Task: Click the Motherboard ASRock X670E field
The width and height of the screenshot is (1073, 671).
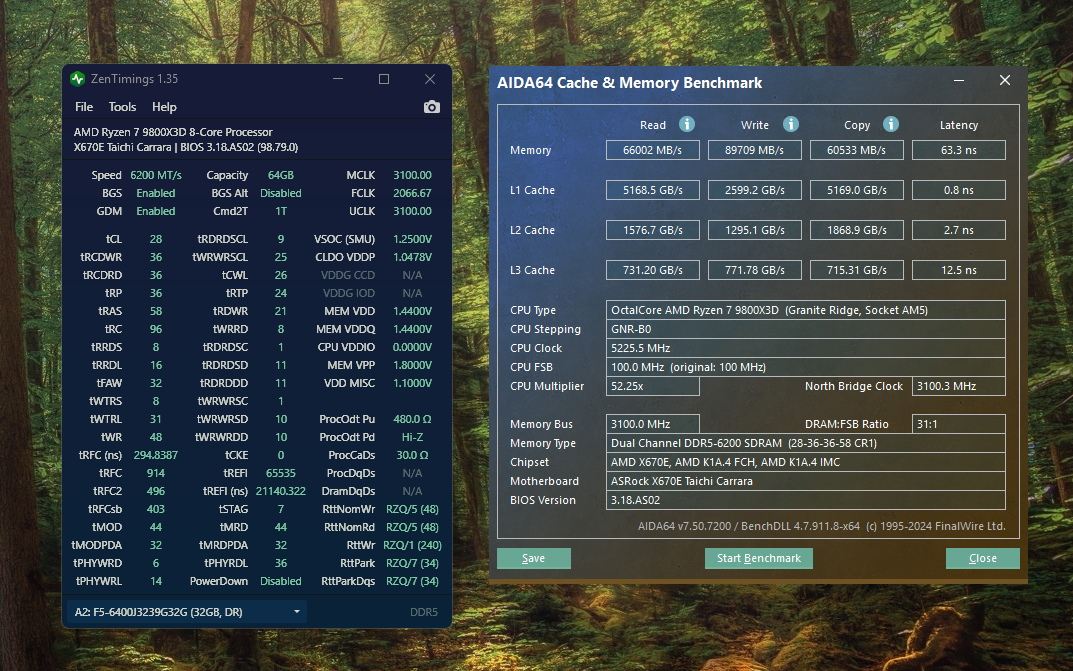Action: (805, 482)
